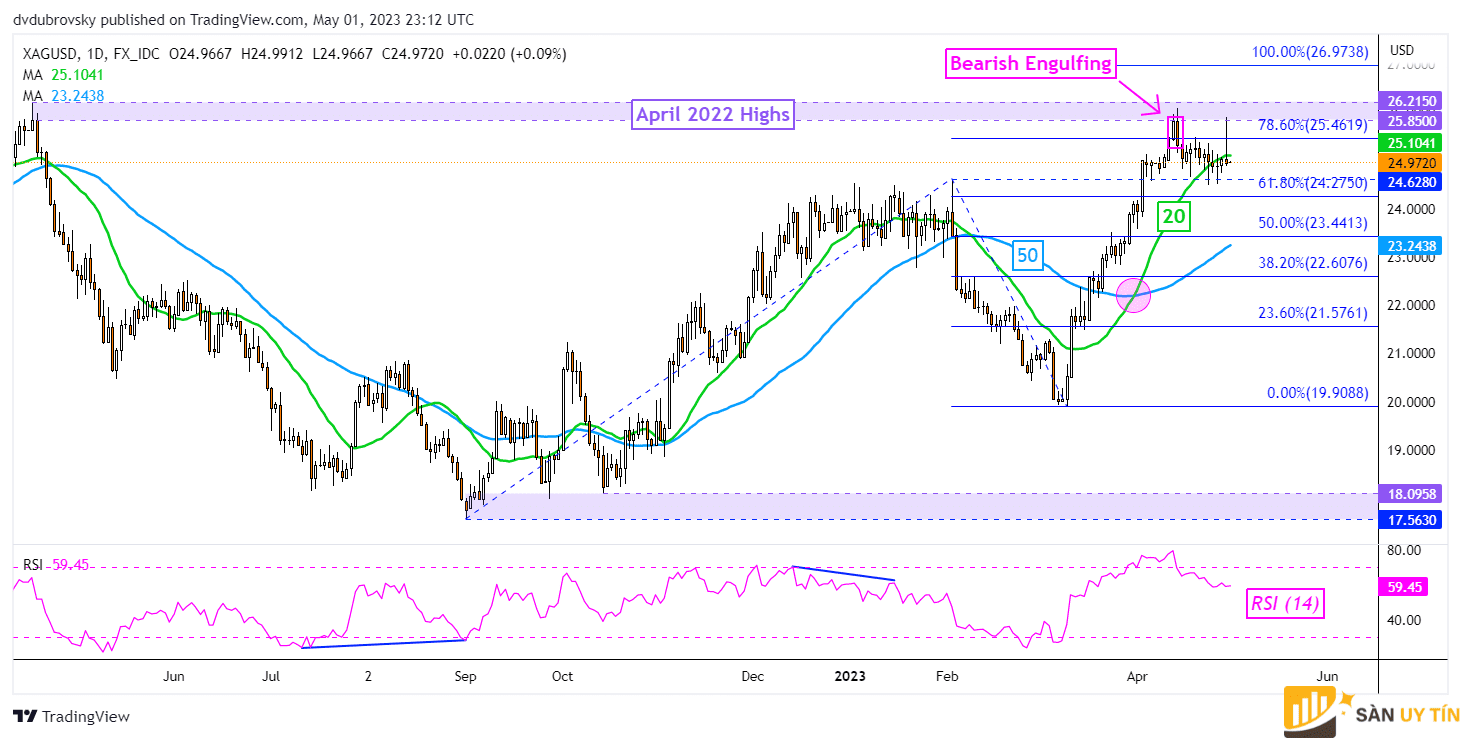The height and width of the screenshot is (738, 1461).
Task: Click the 22.0000 price axis tick
Action: pyautogui.click(x=1413, y=305)
